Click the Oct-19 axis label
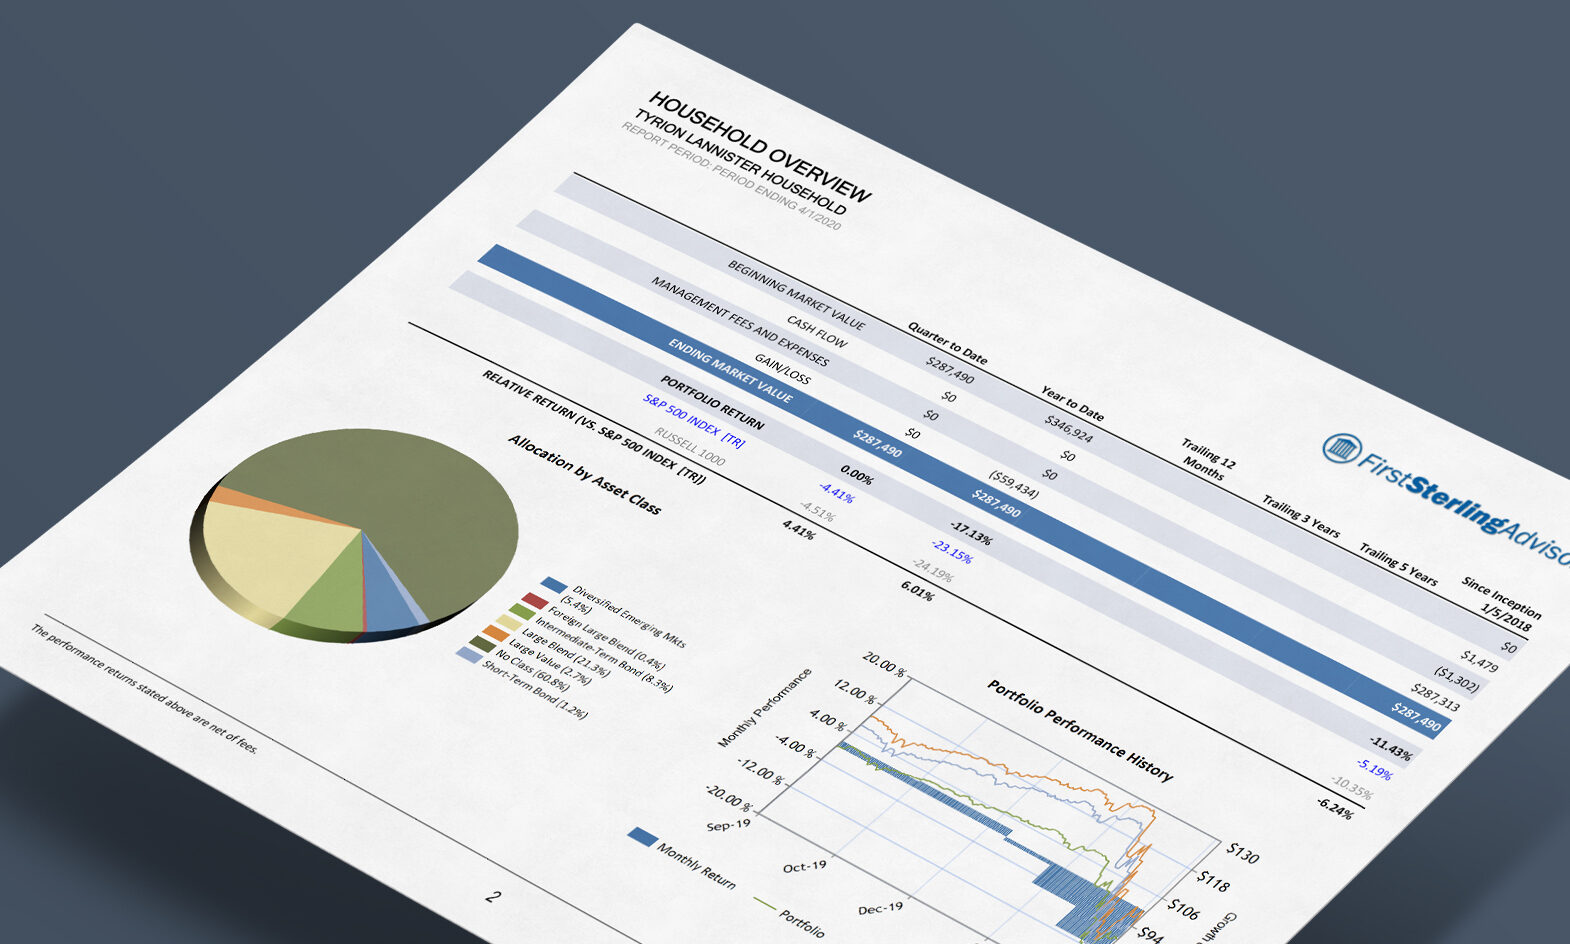This screenshot has width=1570, height=944. pyautogui.click(x=805, y=866)
